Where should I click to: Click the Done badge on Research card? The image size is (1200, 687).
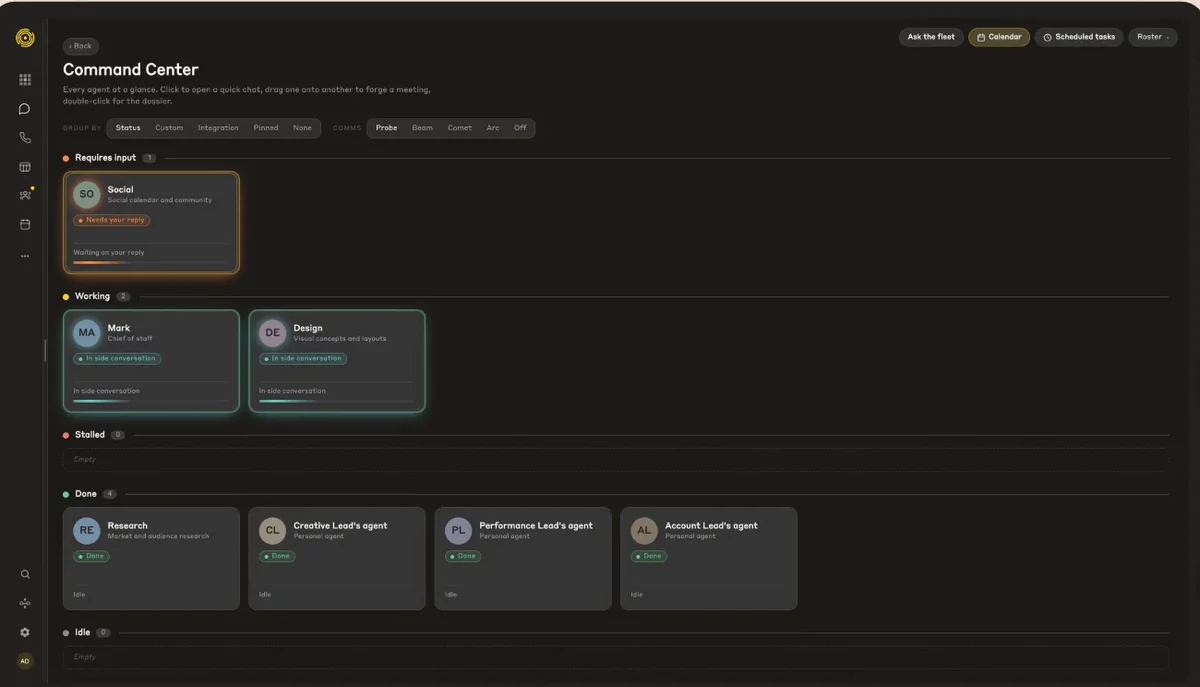point(91,556)
